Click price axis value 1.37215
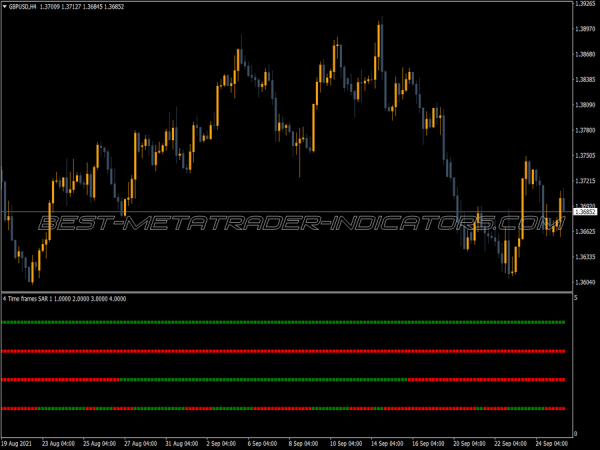The width and height of the screenshot is (600, 450). pyautogui.click(x=585, y=181)
